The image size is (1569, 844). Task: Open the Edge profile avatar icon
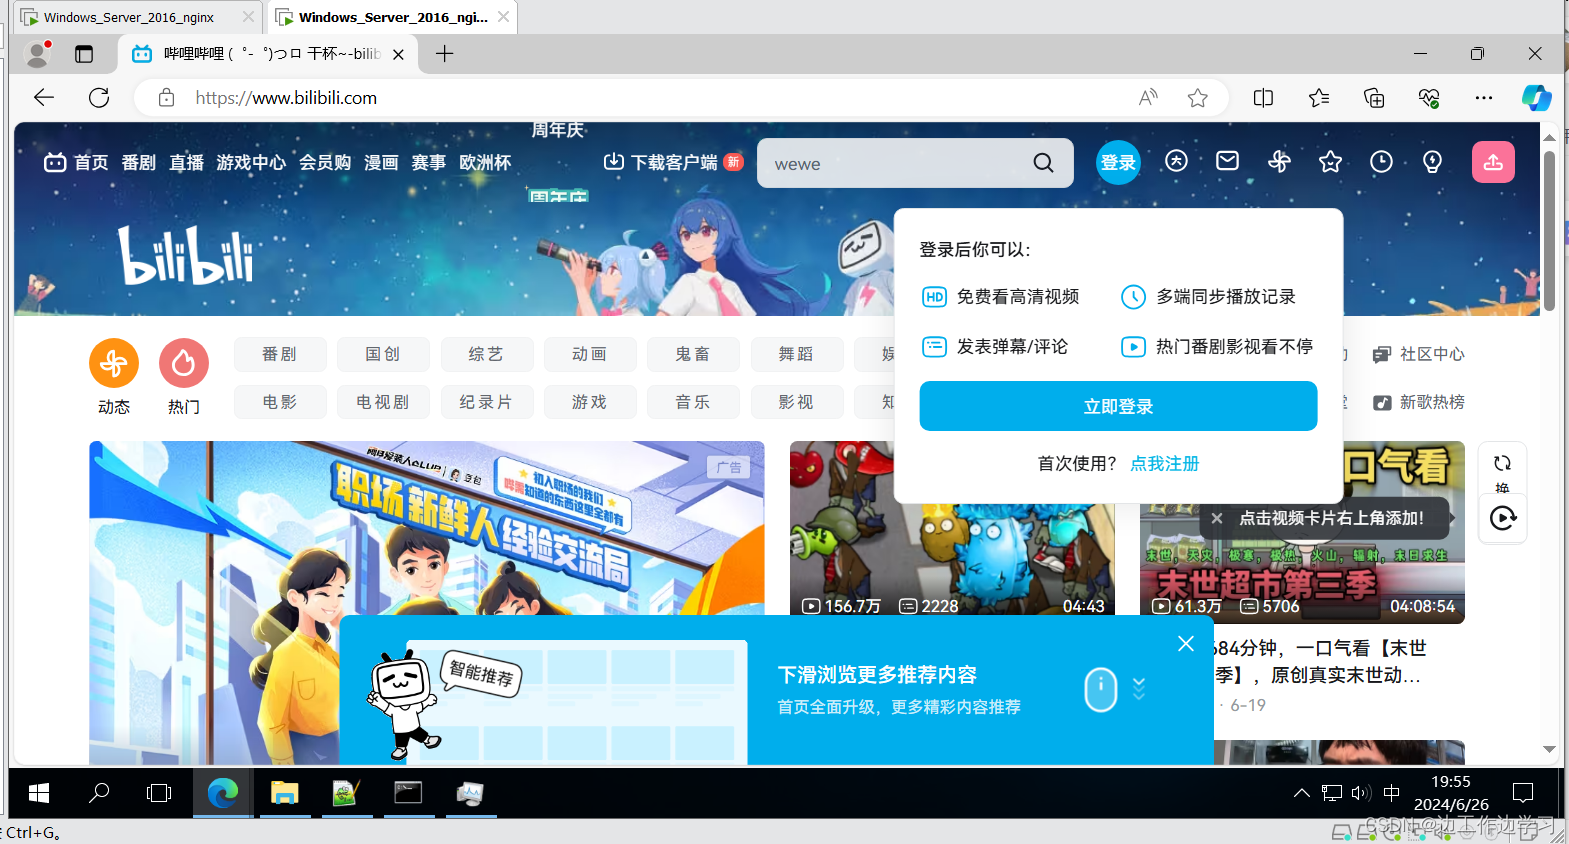click(x=38, y=54)
